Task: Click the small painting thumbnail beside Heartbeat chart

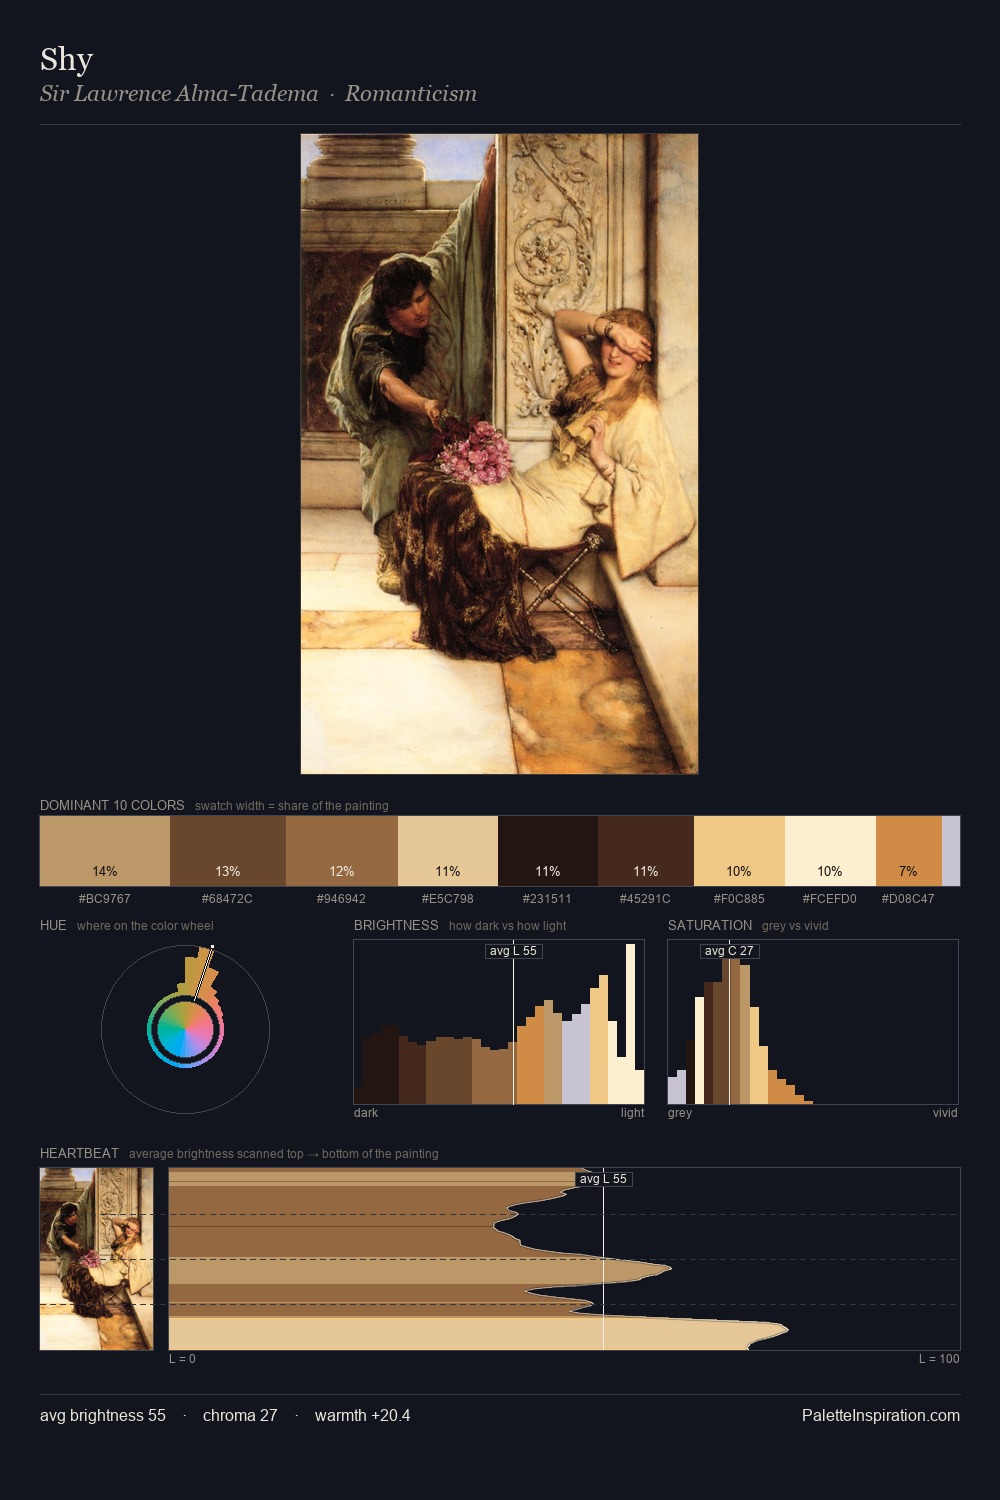Action: (x=96, y=1259)
